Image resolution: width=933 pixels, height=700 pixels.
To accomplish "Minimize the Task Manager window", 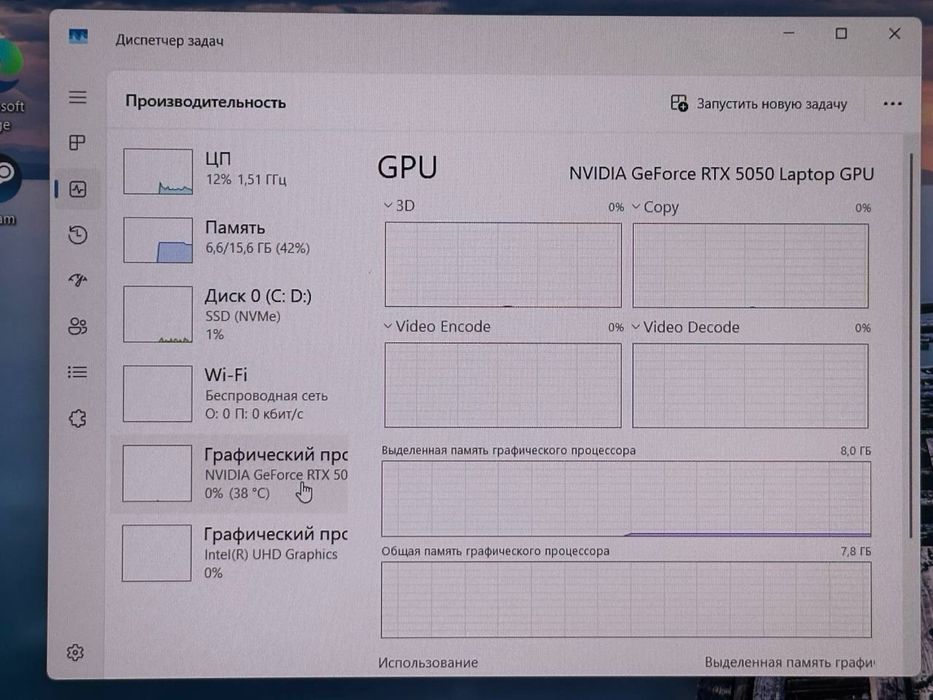I will (789, 33).
